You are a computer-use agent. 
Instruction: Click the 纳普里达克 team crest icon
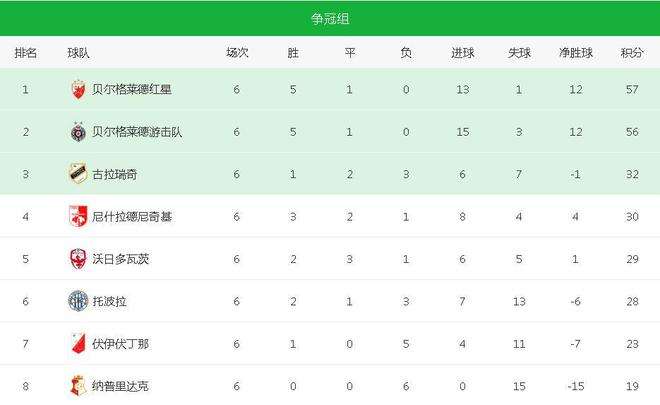[x=78, y=386]
